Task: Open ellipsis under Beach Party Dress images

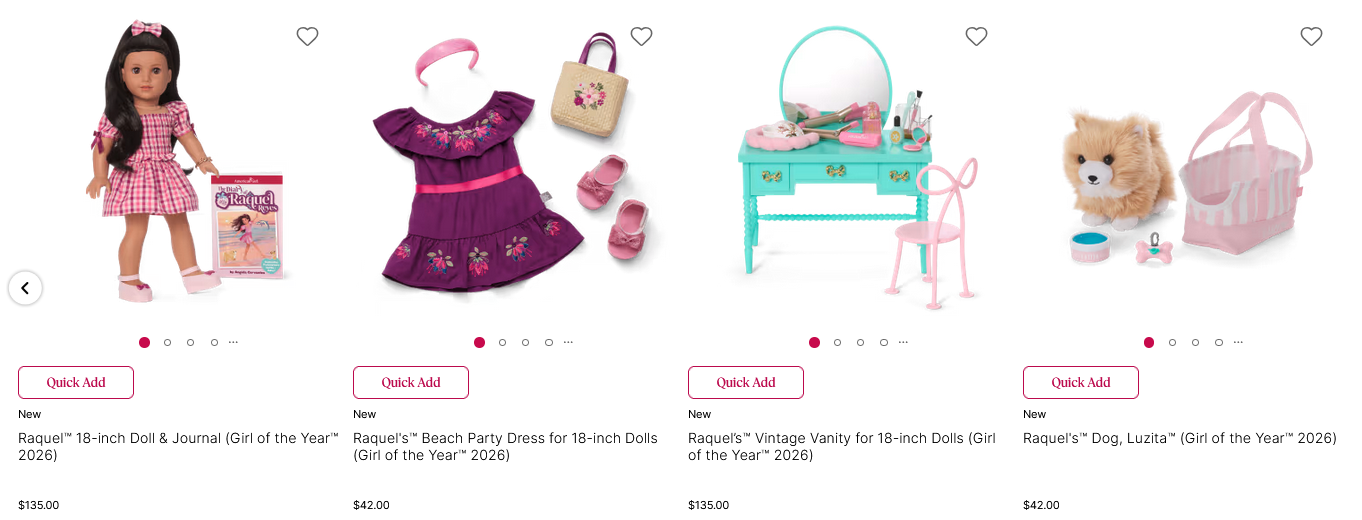Action: click(x=568, y=342)
